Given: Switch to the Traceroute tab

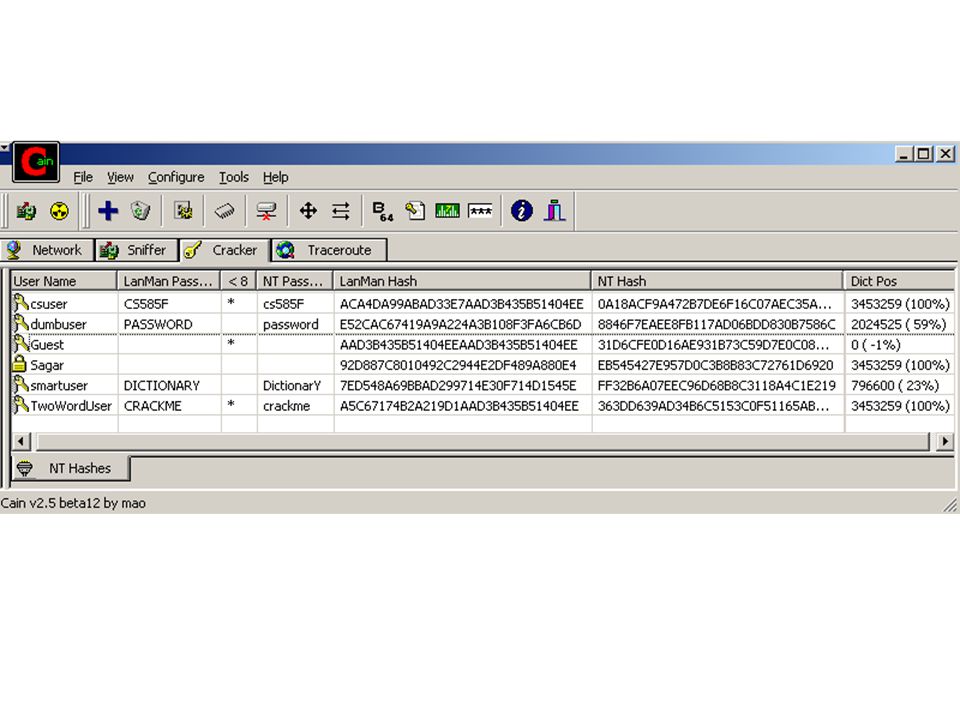Looking at the screenshot, I should [329, 250].
